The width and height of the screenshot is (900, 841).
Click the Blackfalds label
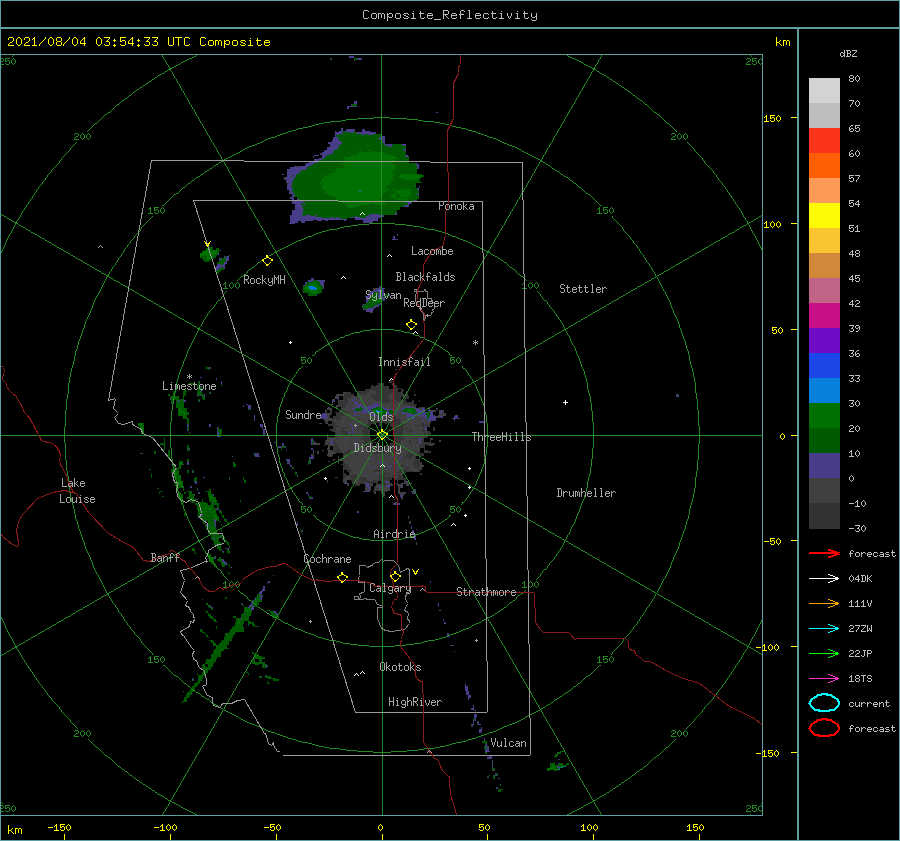pos(425,277)
